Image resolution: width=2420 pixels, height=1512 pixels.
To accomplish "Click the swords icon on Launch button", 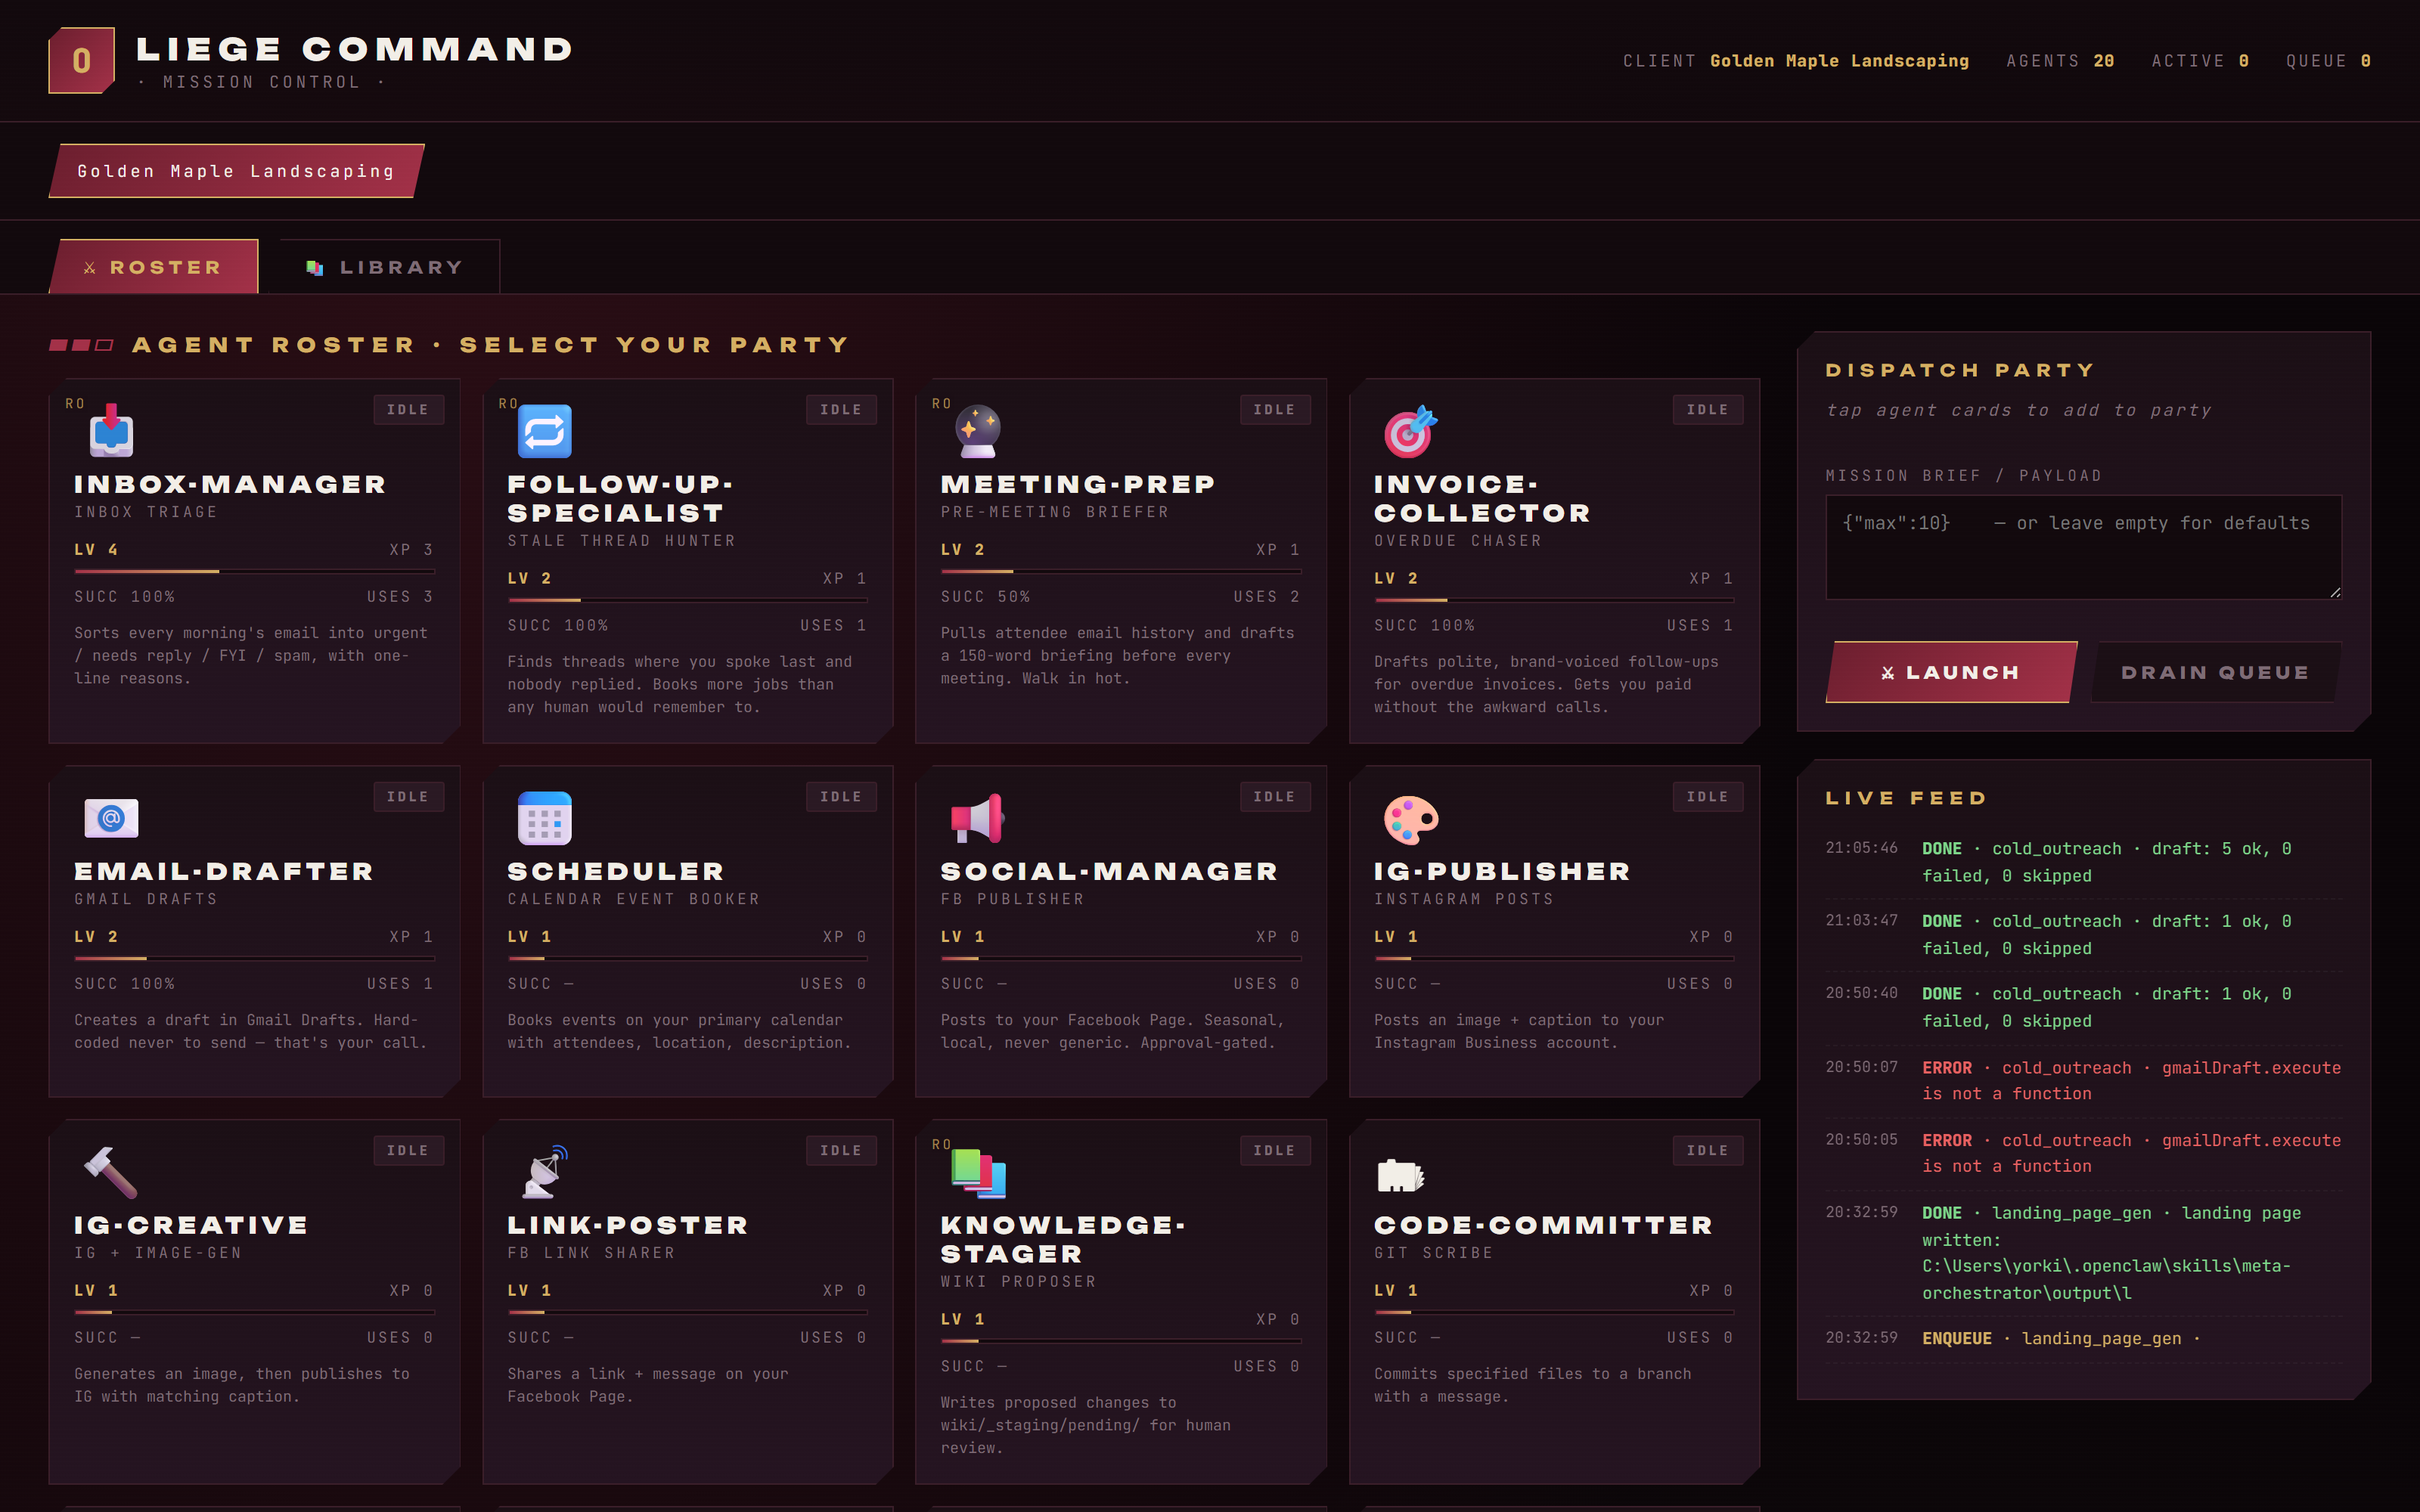I will (1887, 673).
